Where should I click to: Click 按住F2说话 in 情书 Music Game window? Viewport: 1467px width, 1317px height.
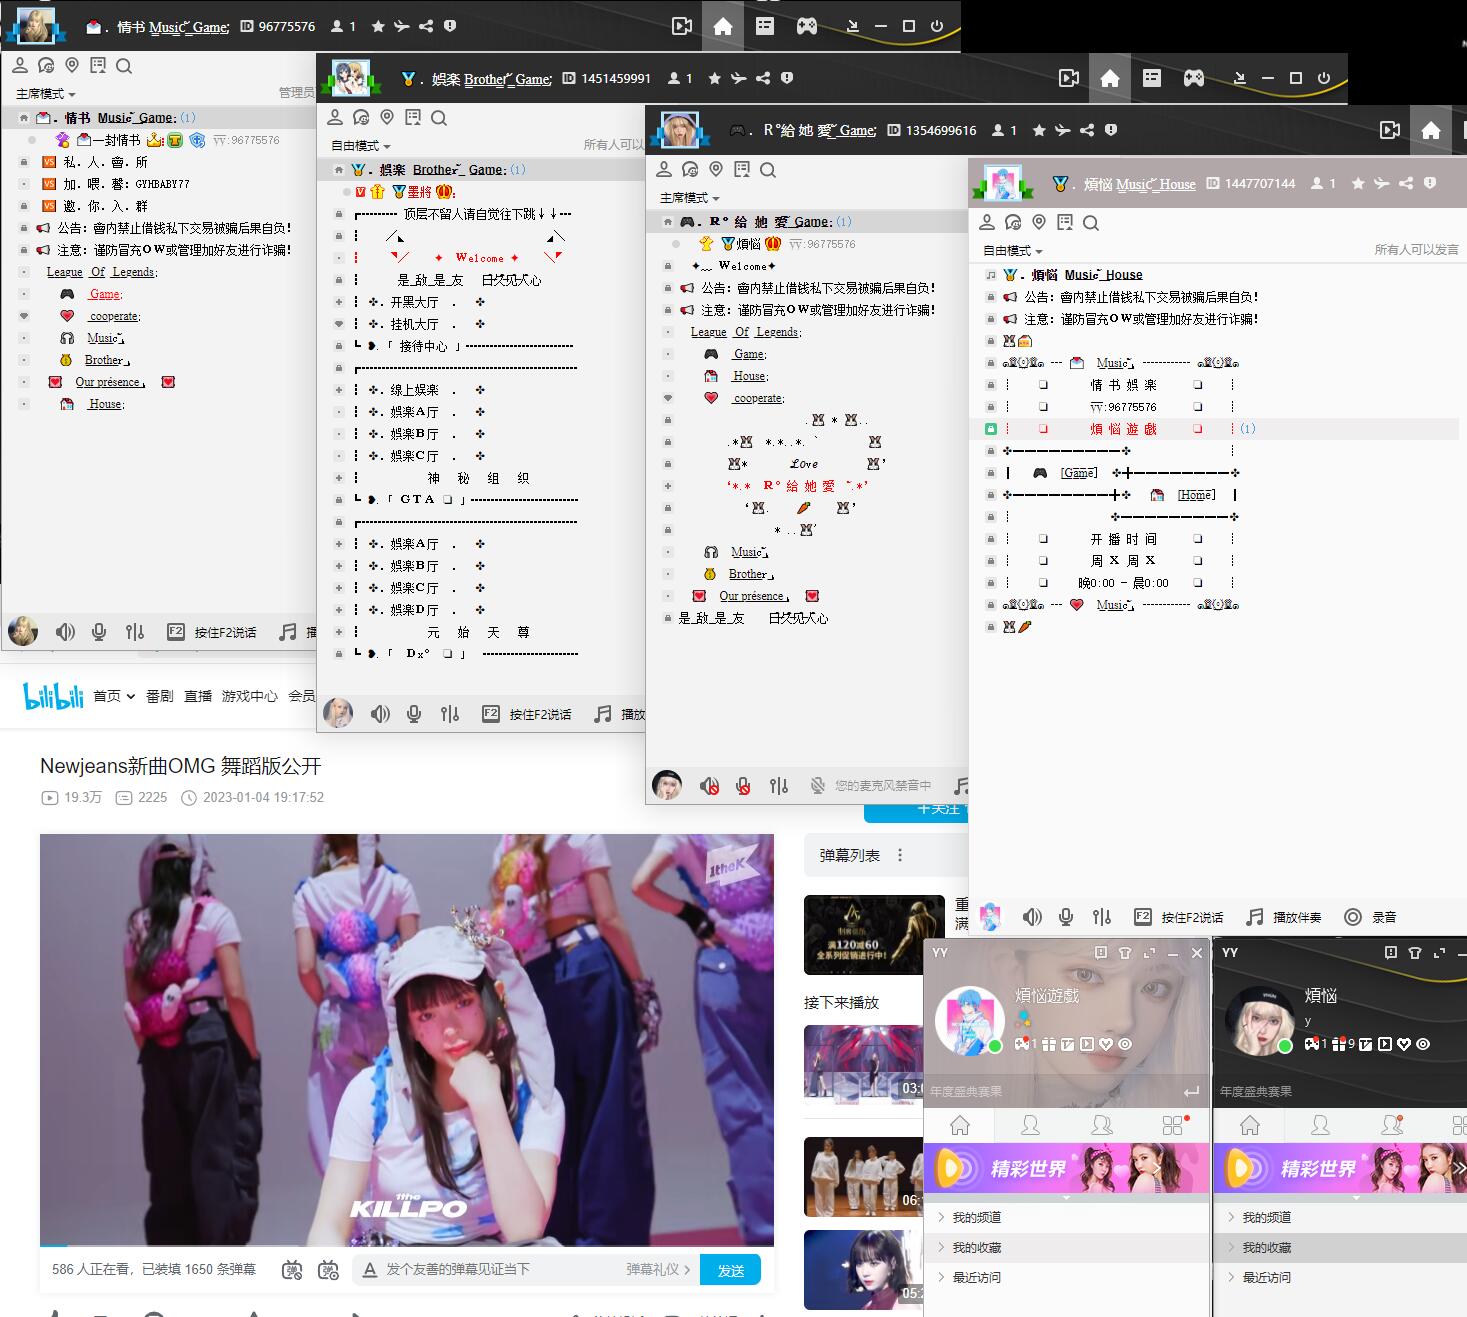pyautogui.click(x=211, y=632)
